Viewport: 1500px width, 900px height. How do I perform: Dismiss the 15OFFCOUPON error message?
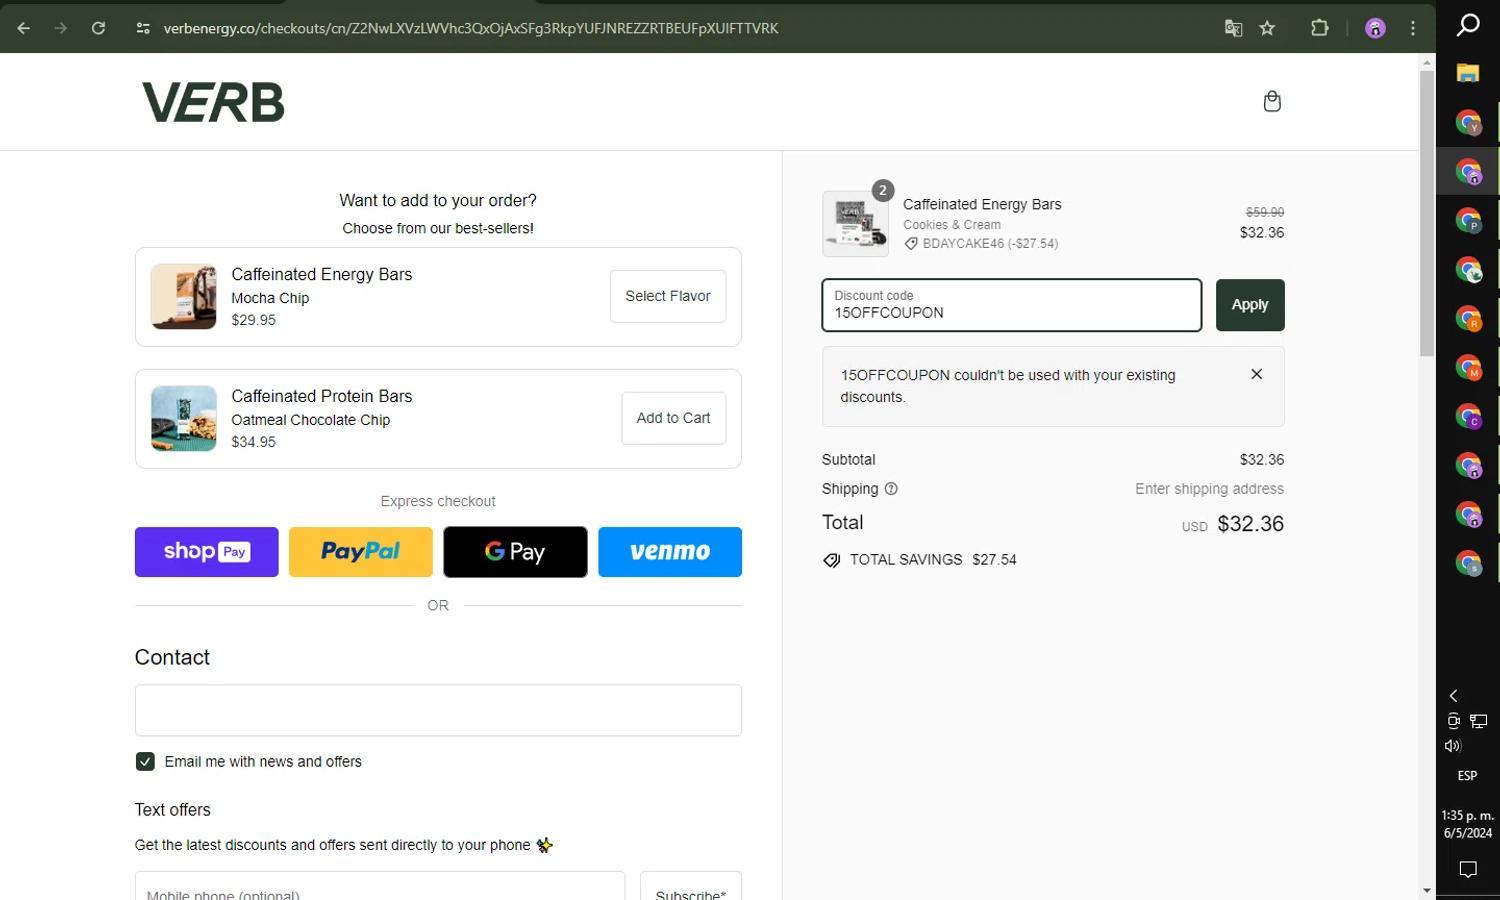[1257, 374]
